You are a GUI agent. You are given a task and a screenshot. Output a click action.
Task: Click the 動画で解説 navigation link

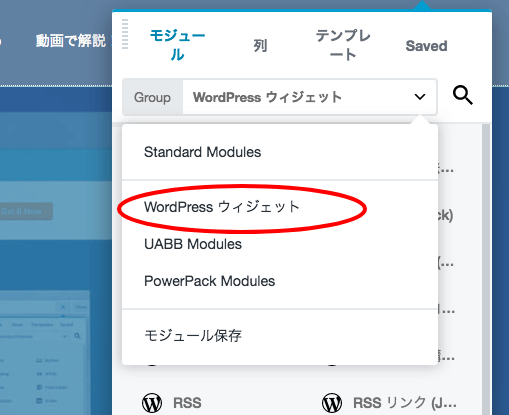coord(70,41)
